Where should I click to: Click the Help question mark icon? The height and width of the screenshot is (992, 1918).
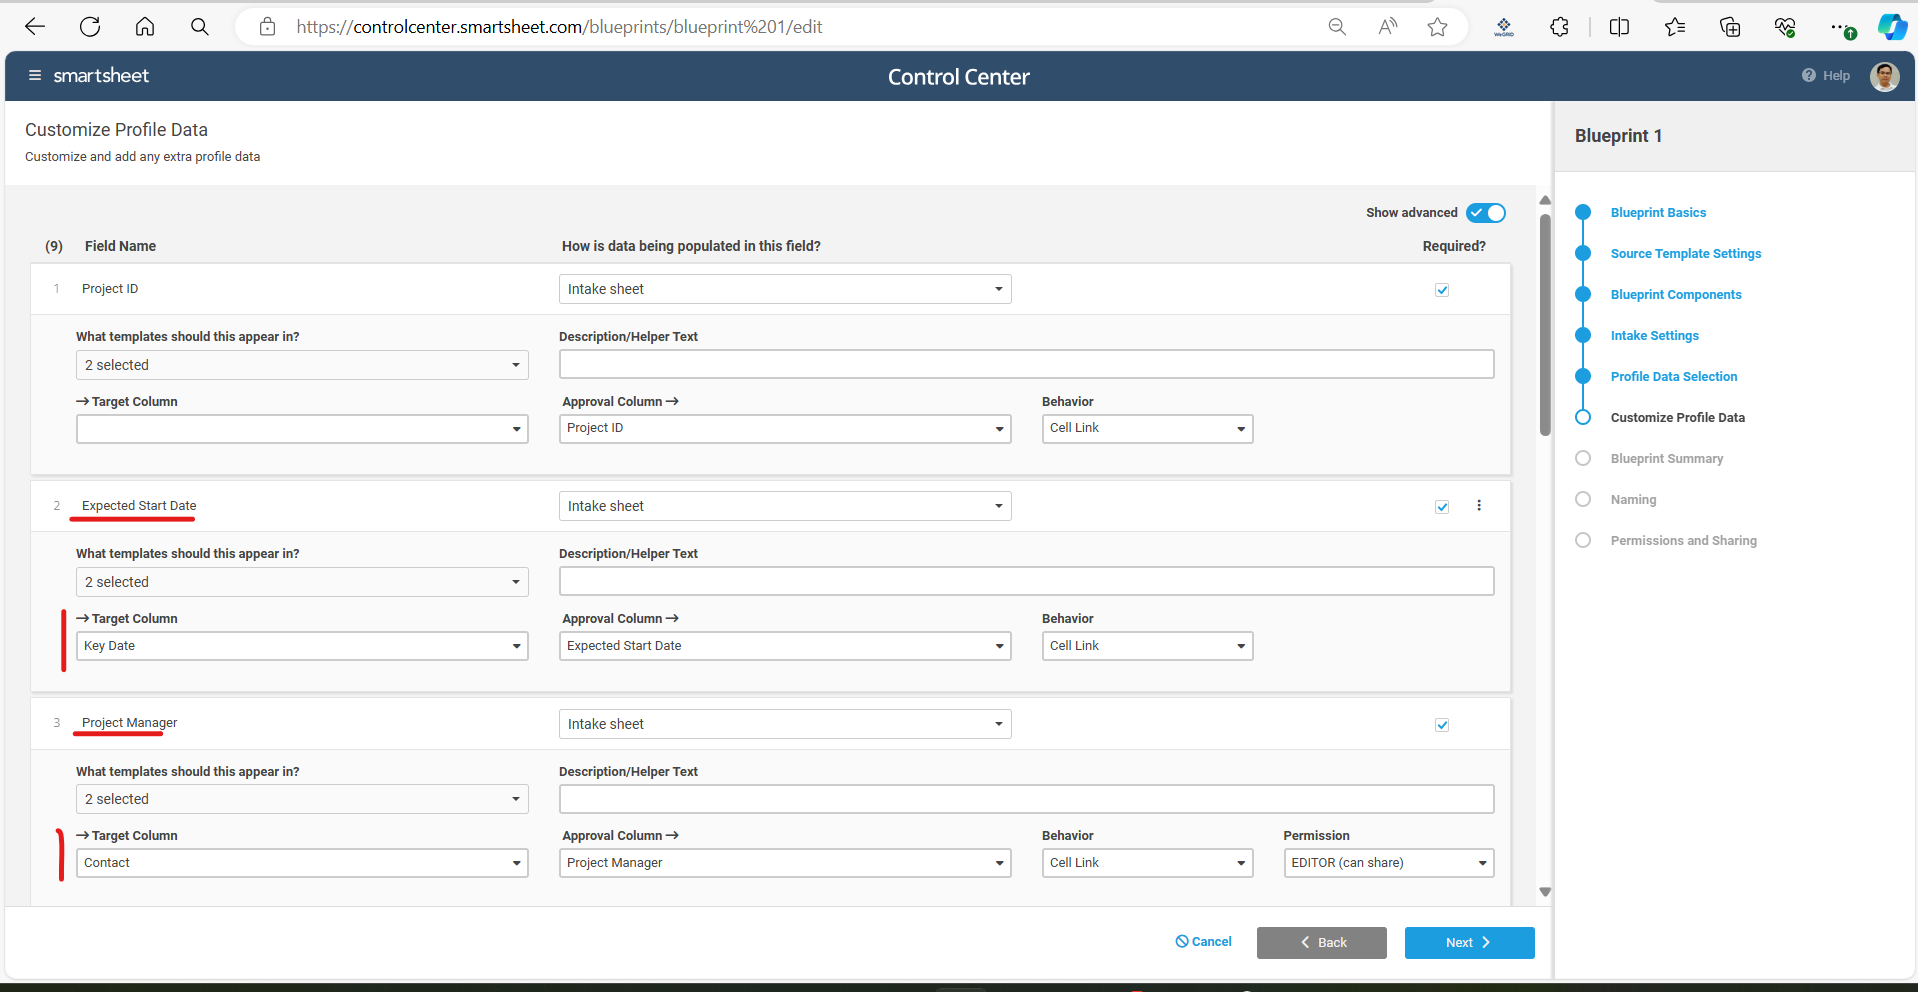click(x=1809, y=76)
